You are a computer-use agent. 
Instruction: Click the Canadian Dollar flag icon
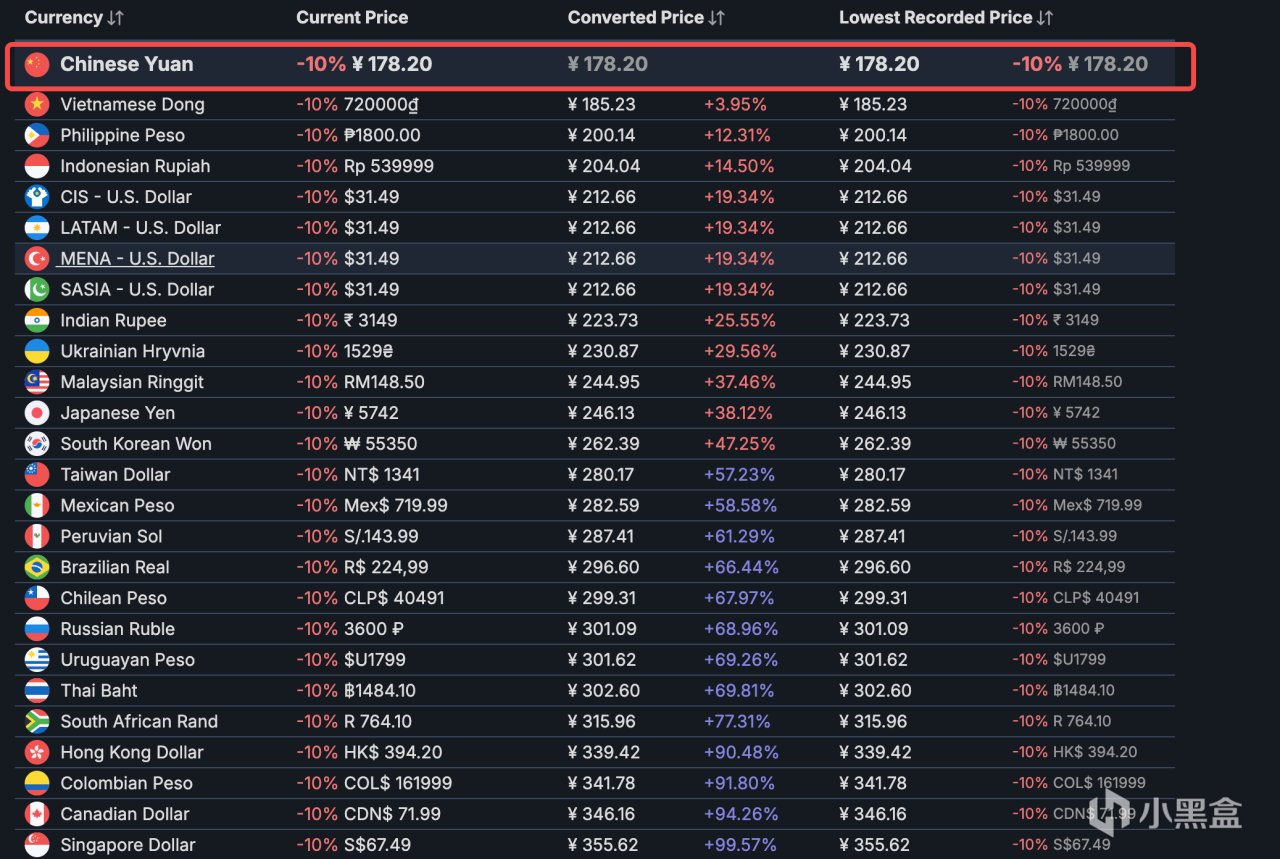[37, 814]
